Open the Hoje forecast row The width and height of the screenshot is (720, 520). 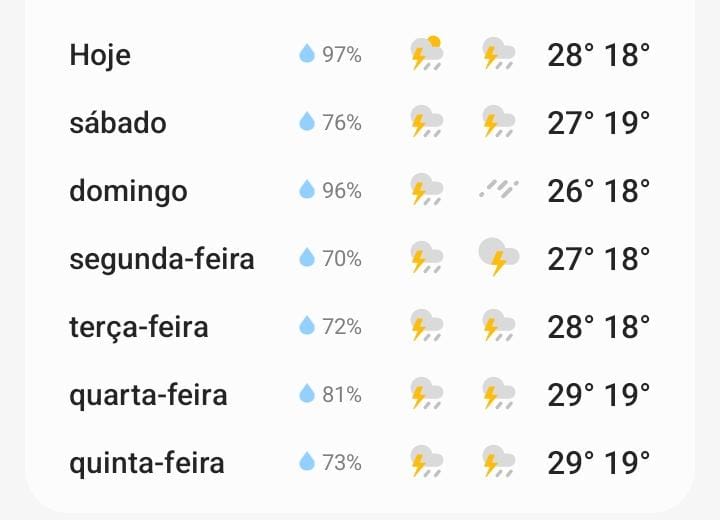point(360,54)
